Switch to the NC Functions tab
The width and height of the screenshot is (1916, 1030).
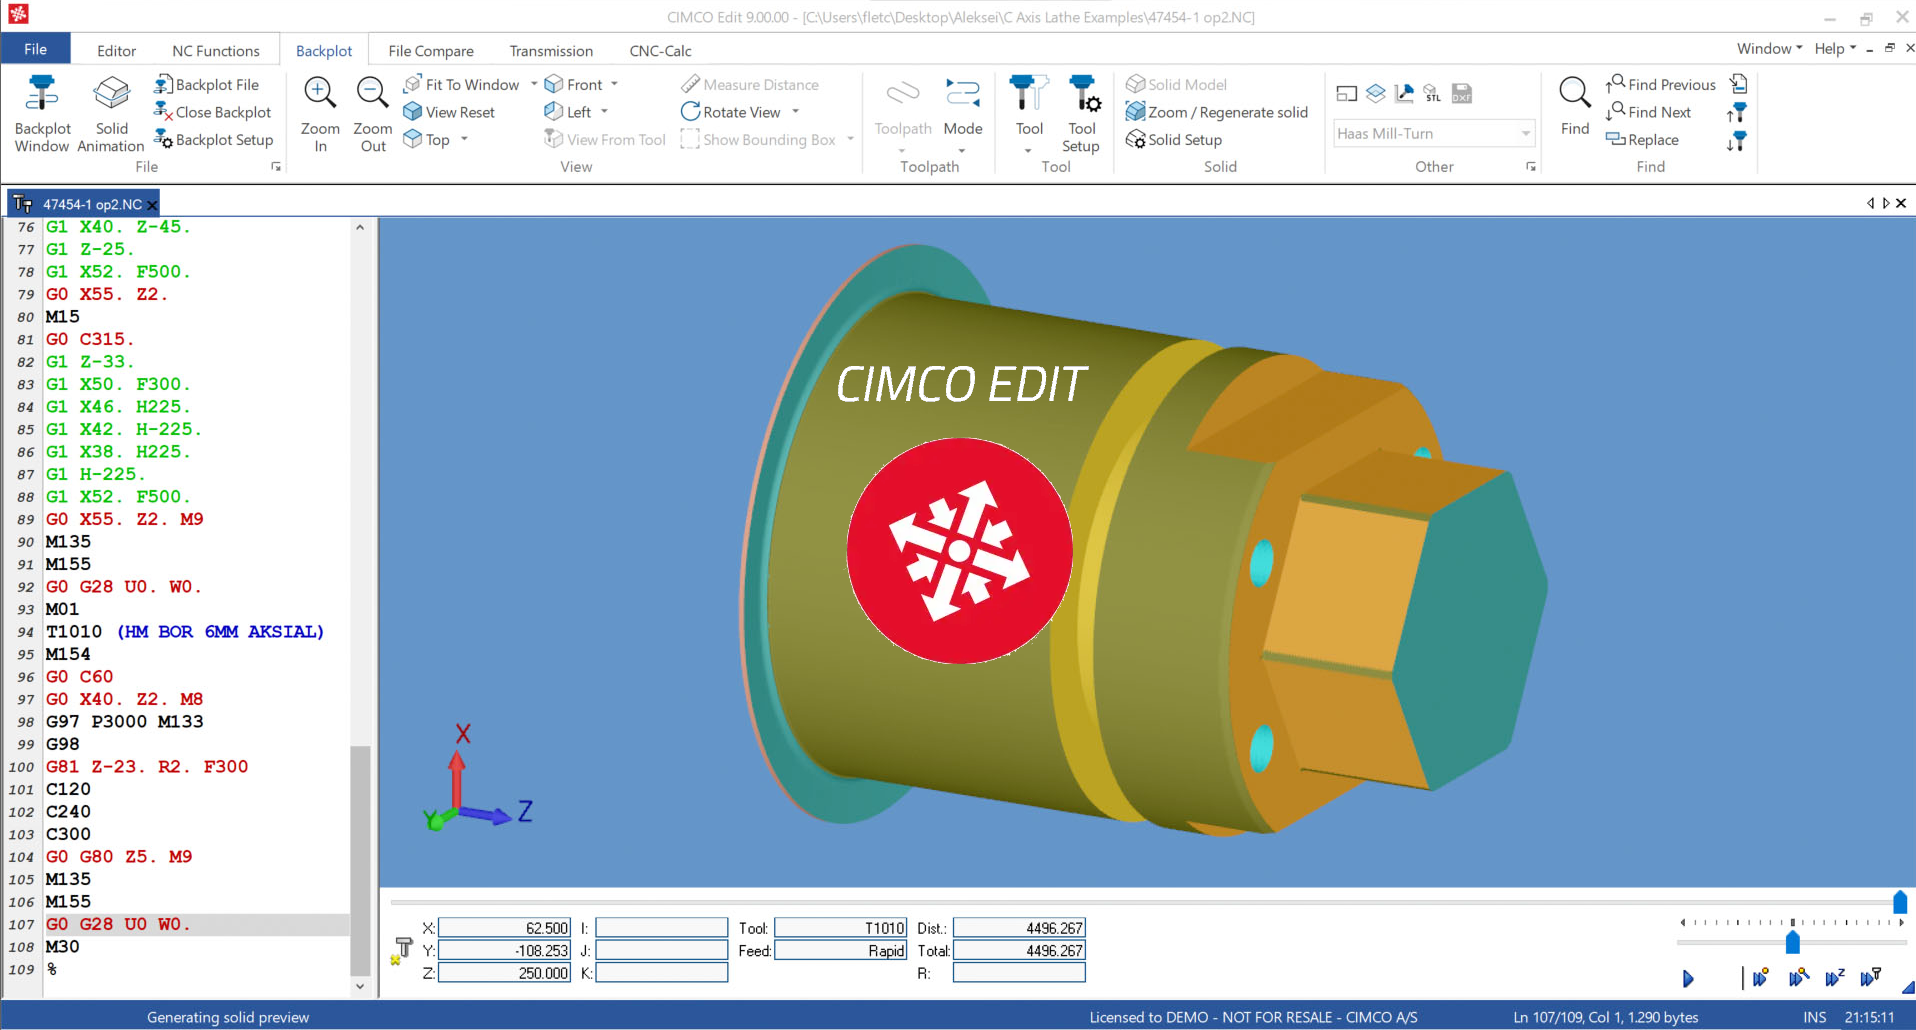coord(215,51)
